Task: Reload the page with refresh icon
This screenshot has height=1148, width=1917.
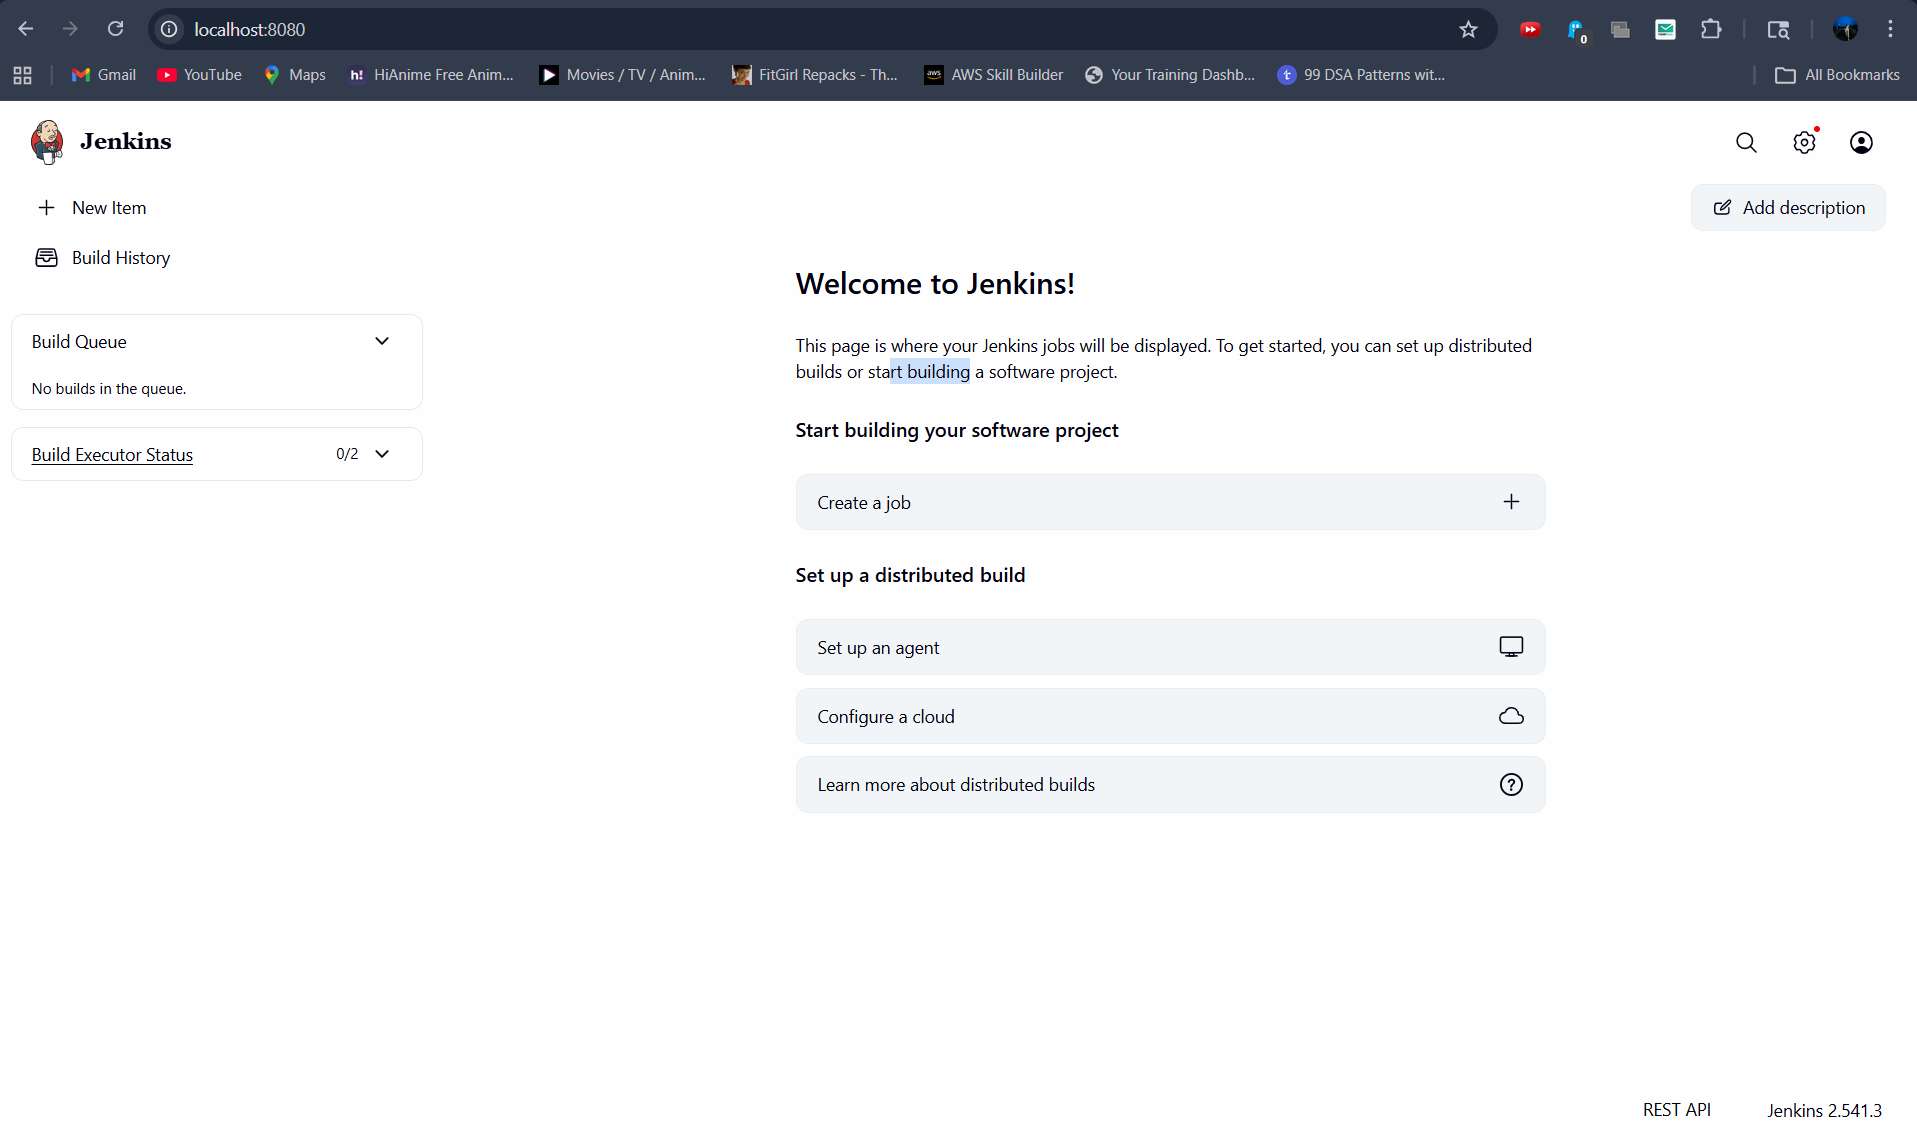Action: click(x=116, y=29)
